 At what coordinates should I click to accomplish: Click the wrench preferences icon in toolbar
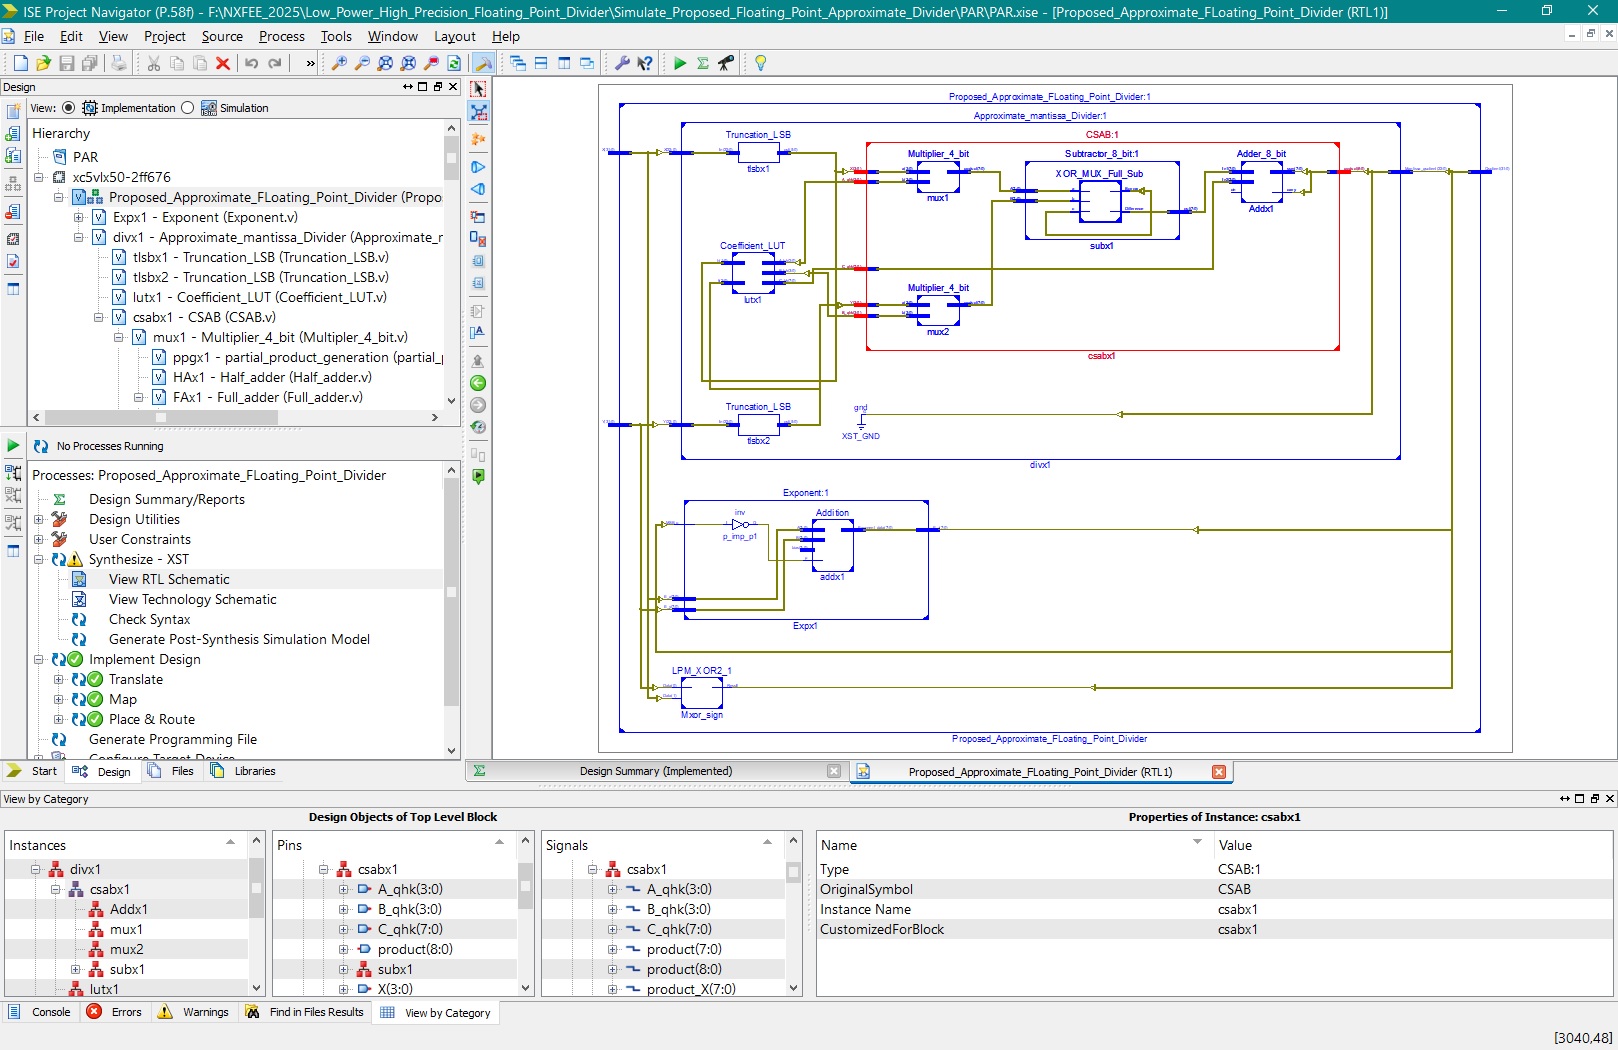621,63
